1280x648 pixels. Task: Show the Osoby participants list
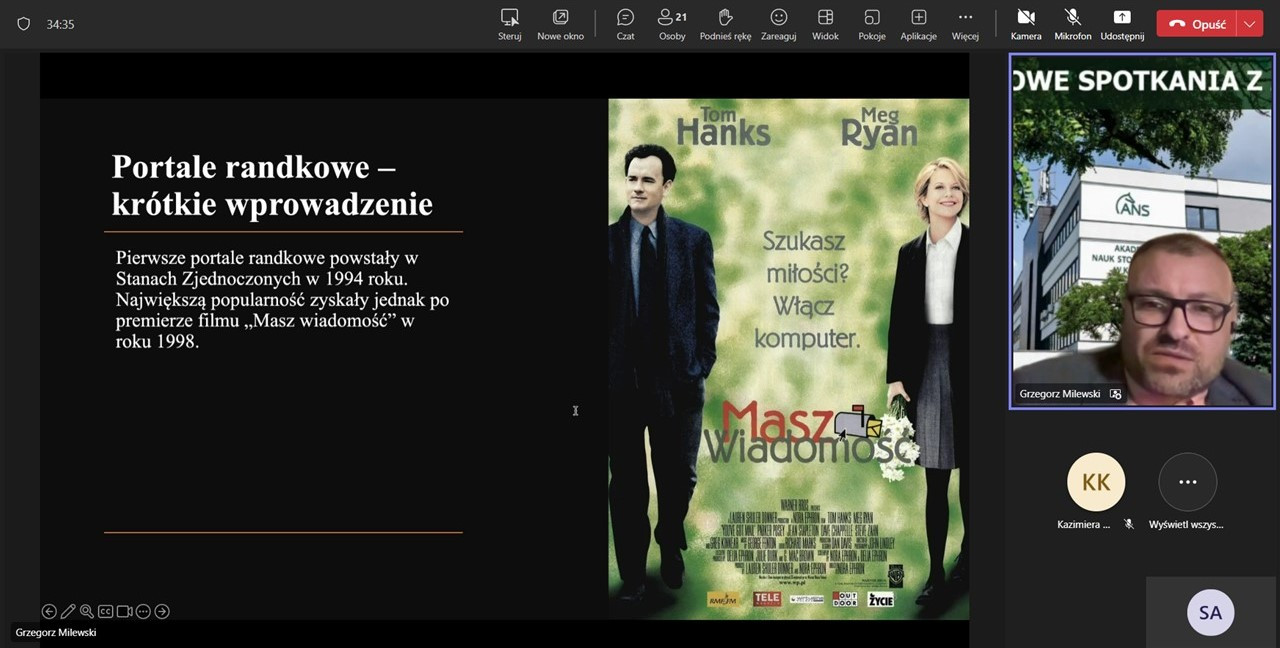pos(672,24)
